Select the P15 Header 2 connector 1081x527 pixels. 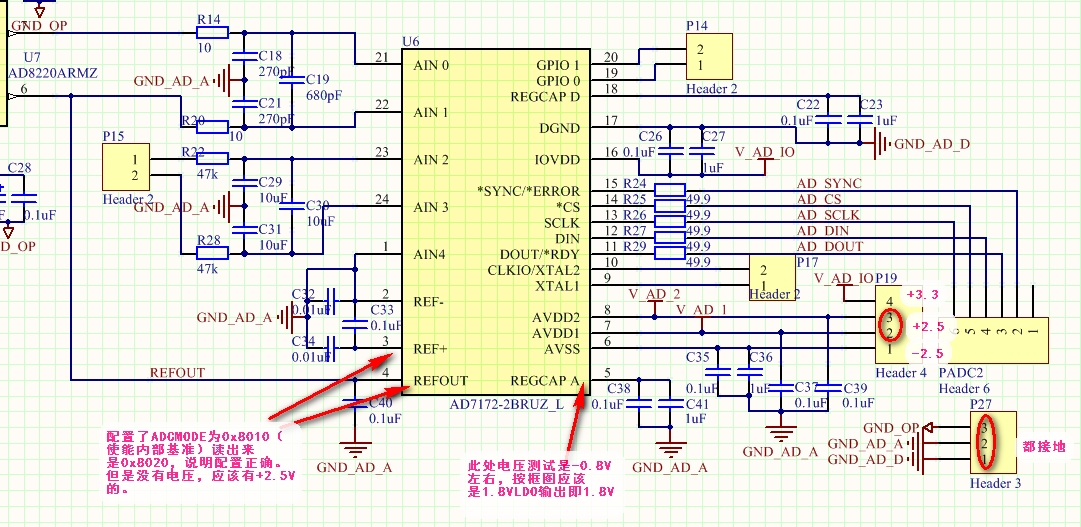coord(126,166)
